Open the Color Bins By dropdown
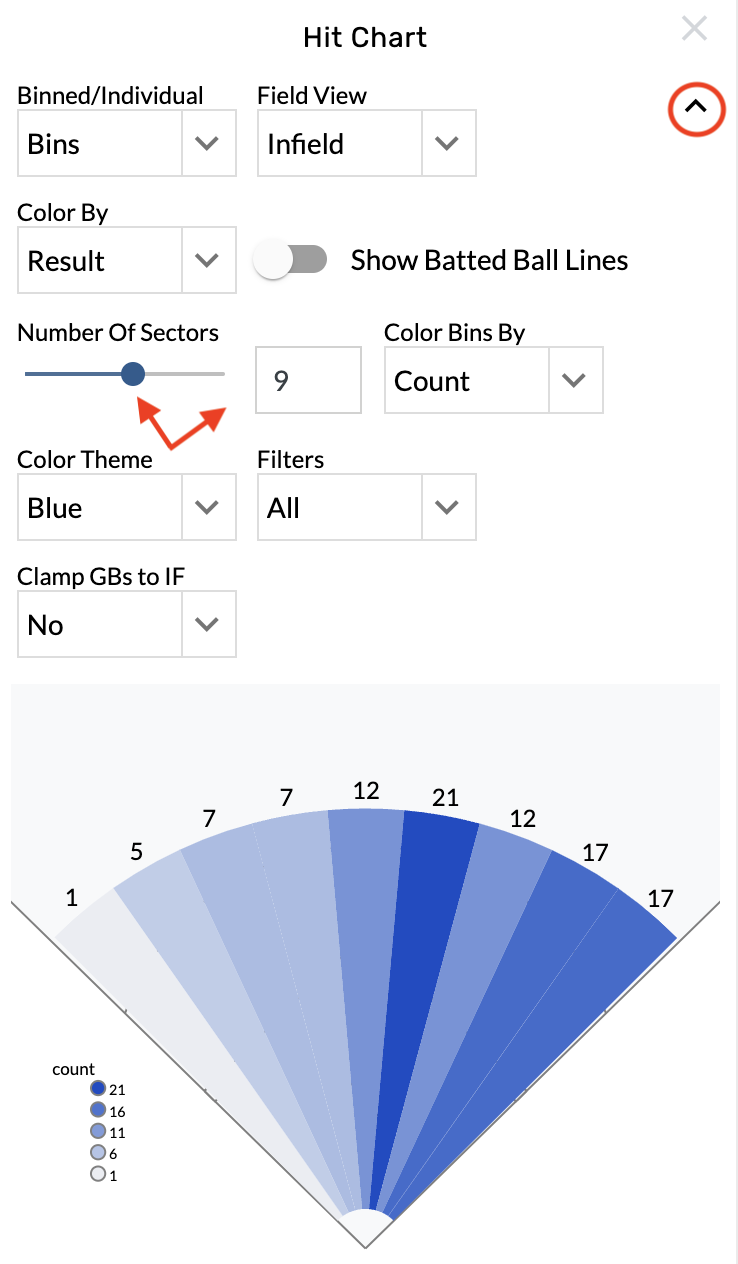Screen dimensions: 738x1264 [x=493, y=380]
